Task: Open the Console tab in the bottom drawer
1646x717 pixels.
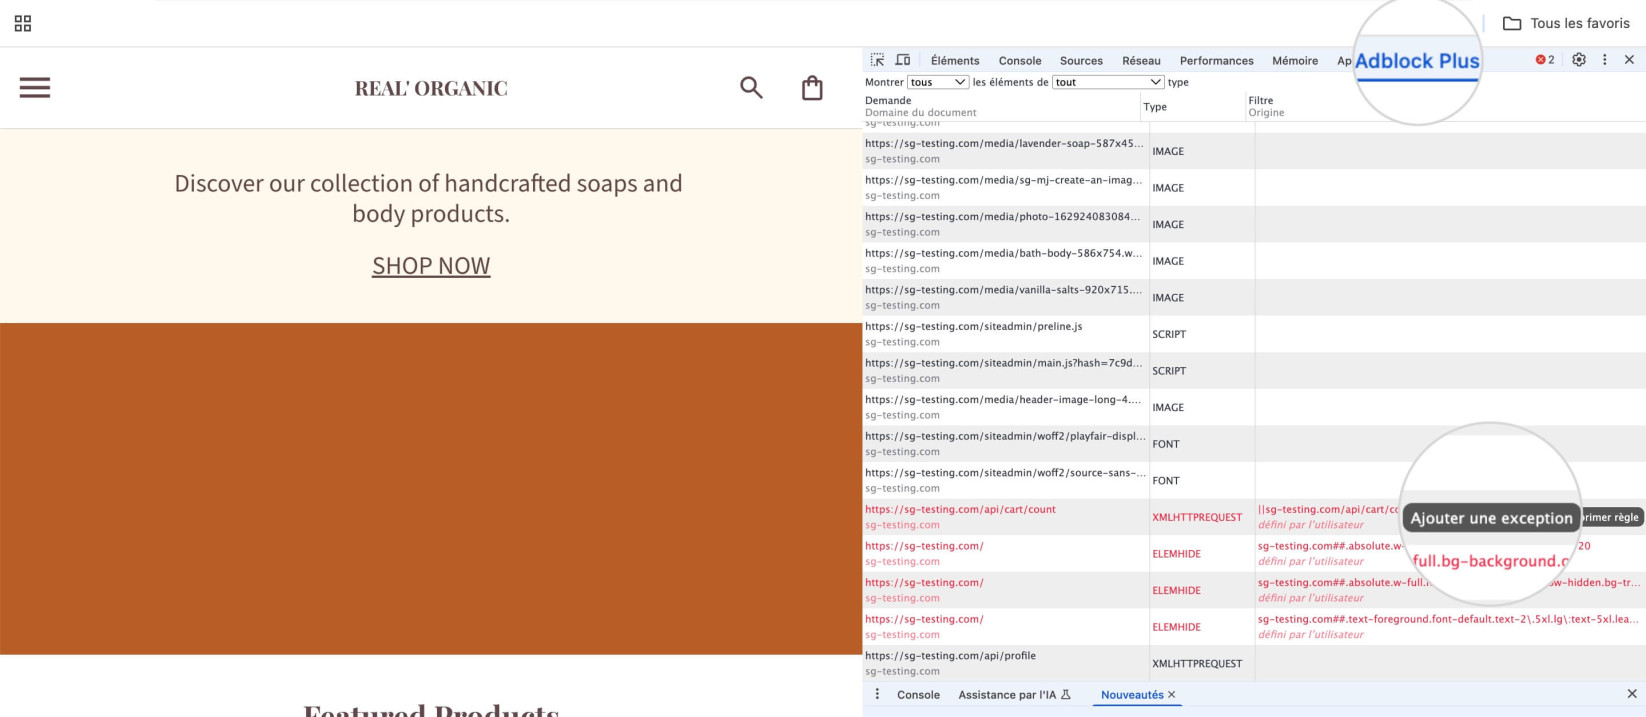Action: pos(918,695)
